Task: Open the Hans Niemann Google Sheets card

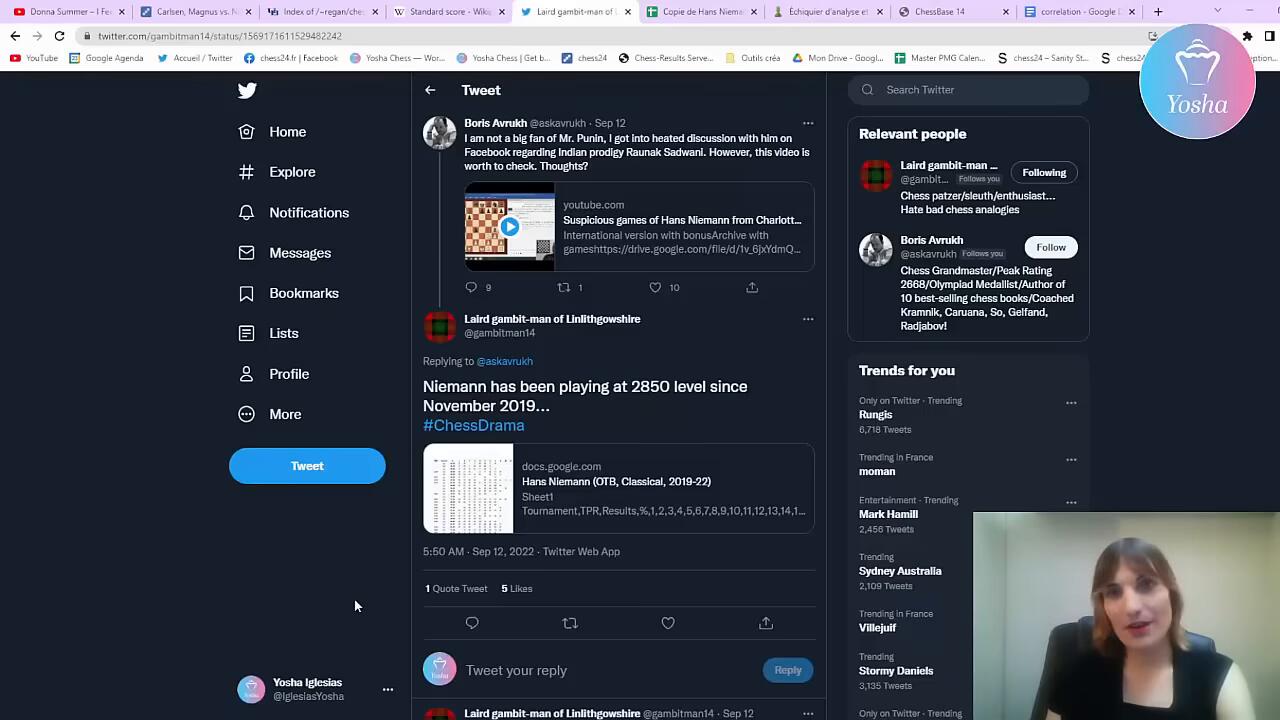Action: [618, 489]
